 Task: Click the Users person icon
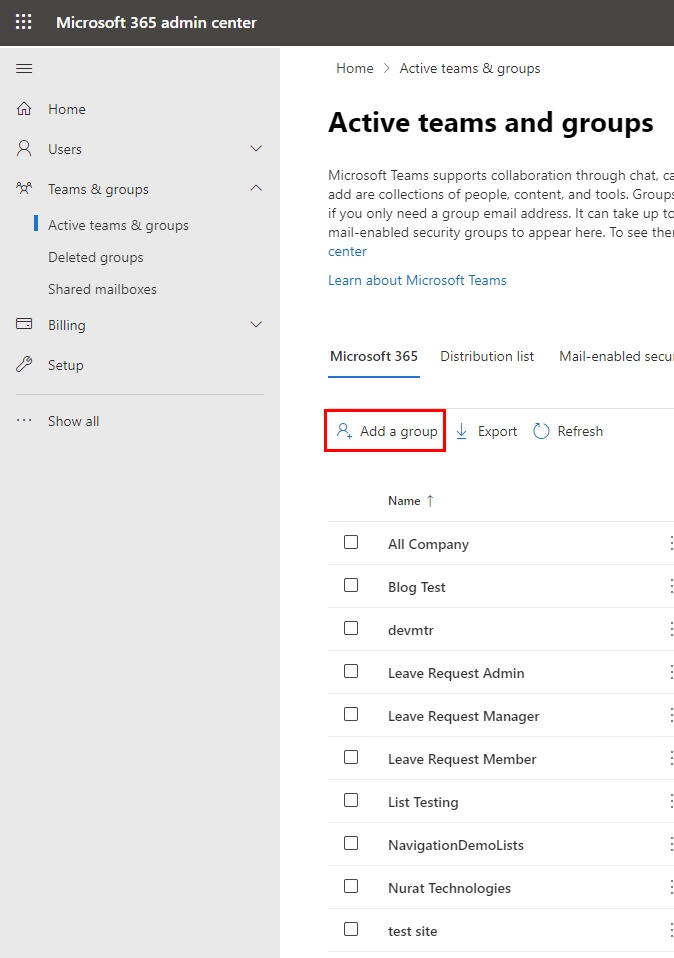coord(24,148)
